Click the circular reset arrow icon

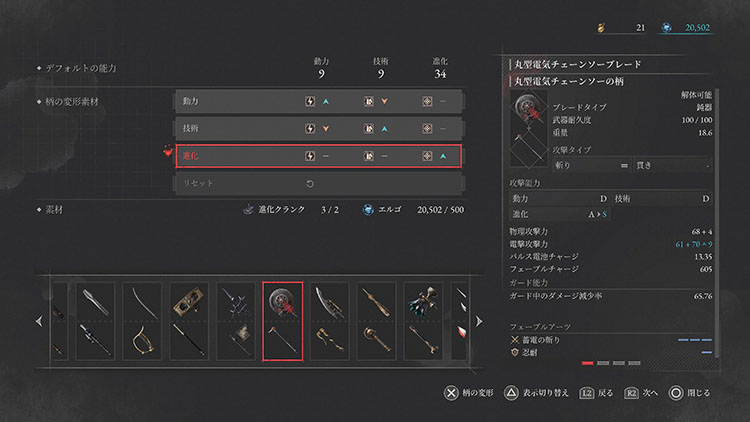[x=310, y=184]
